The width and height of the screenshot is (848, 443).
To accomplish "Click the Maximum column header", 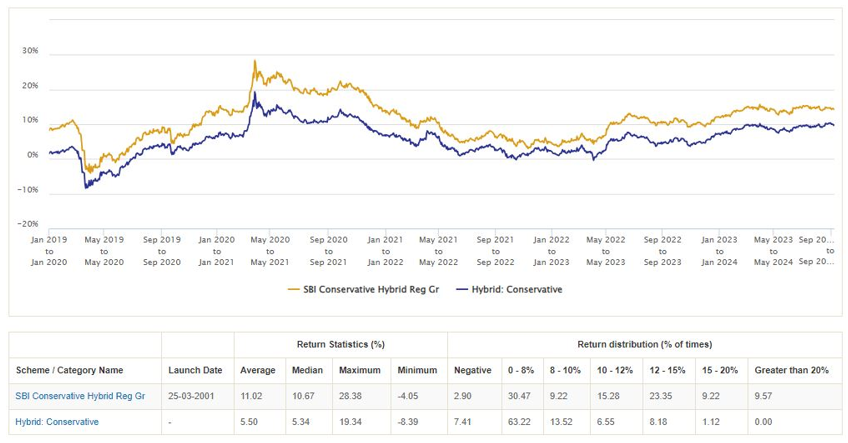I will [360, 371].
